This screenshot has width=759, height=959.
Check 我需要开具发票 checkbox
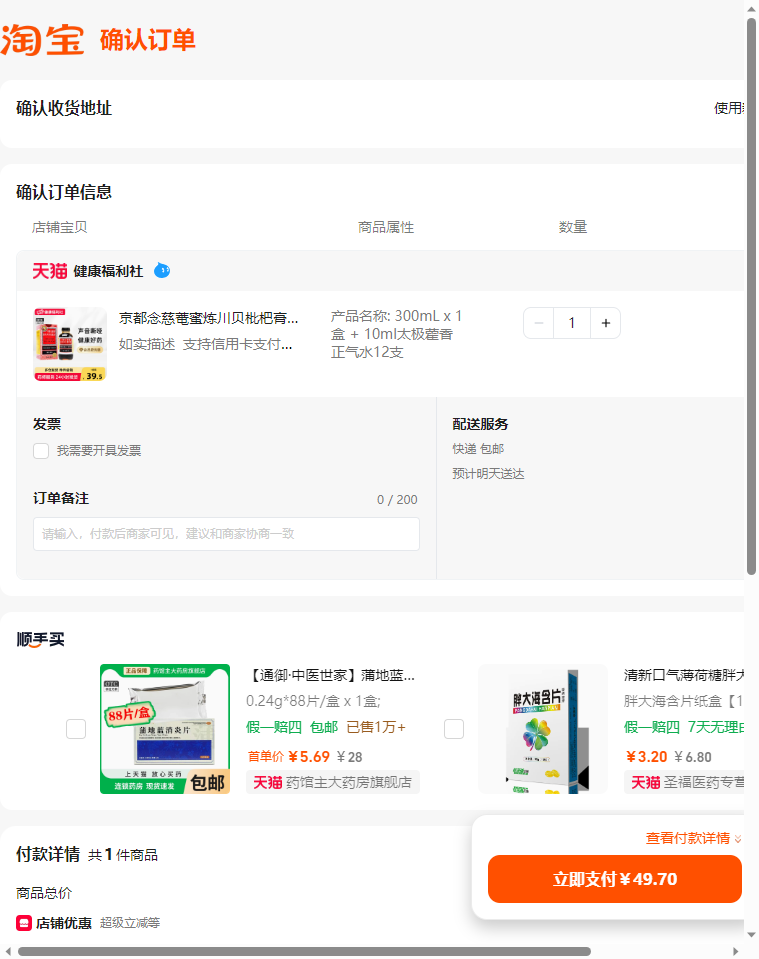pyautogui.click(x=41, y=451)
